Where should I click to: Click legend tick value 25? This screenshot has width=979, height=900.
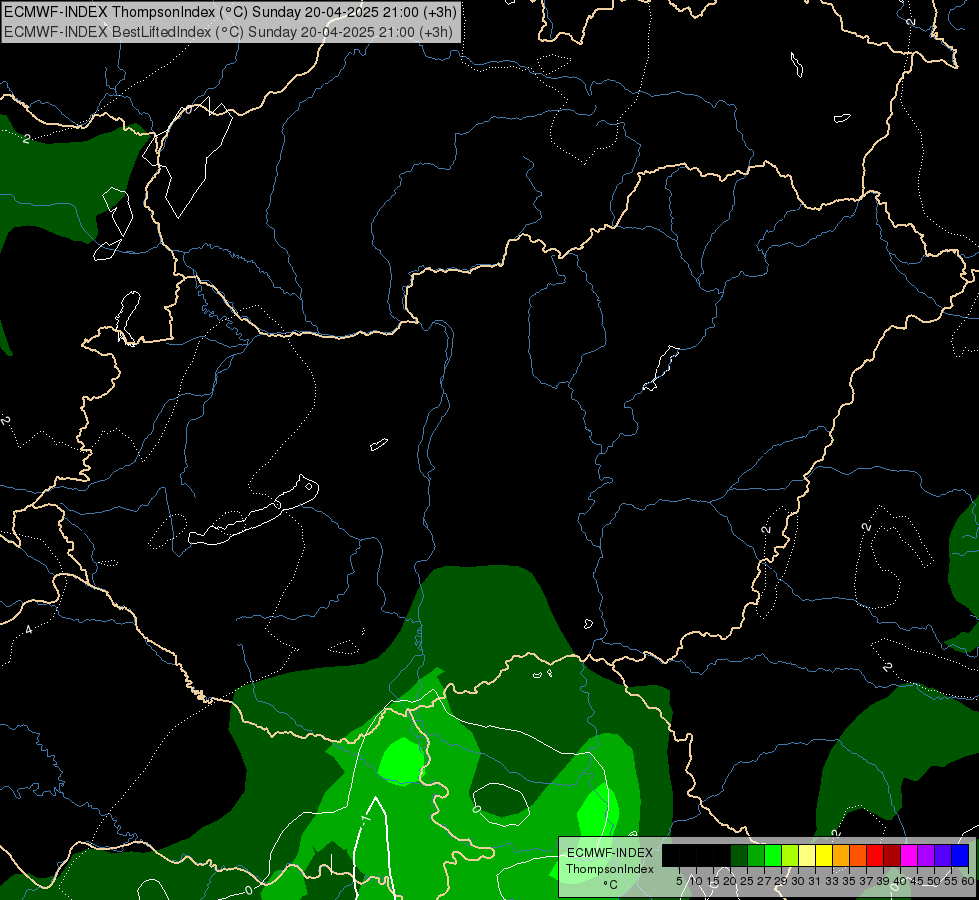pyautogui.click(x=747, y=881)
